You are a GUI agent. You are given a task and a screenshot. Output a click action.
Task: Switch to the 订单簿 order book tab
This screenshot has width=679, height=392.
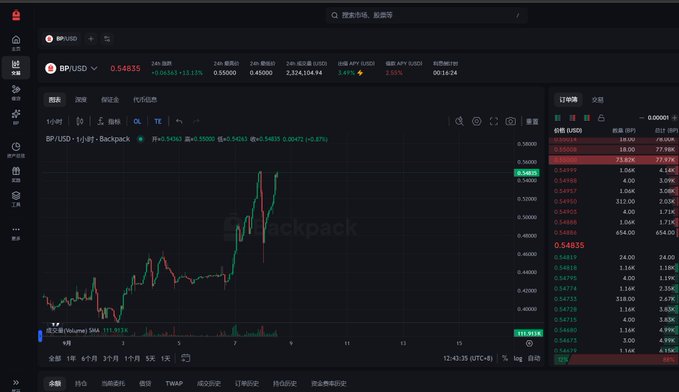pyautogui.click(x=568, y=100)
